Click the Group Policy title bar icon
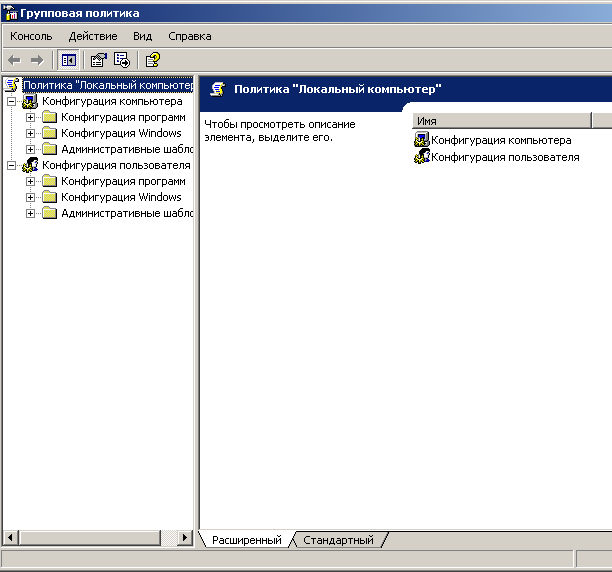This screenshot has height=572, width=612. 10,13
